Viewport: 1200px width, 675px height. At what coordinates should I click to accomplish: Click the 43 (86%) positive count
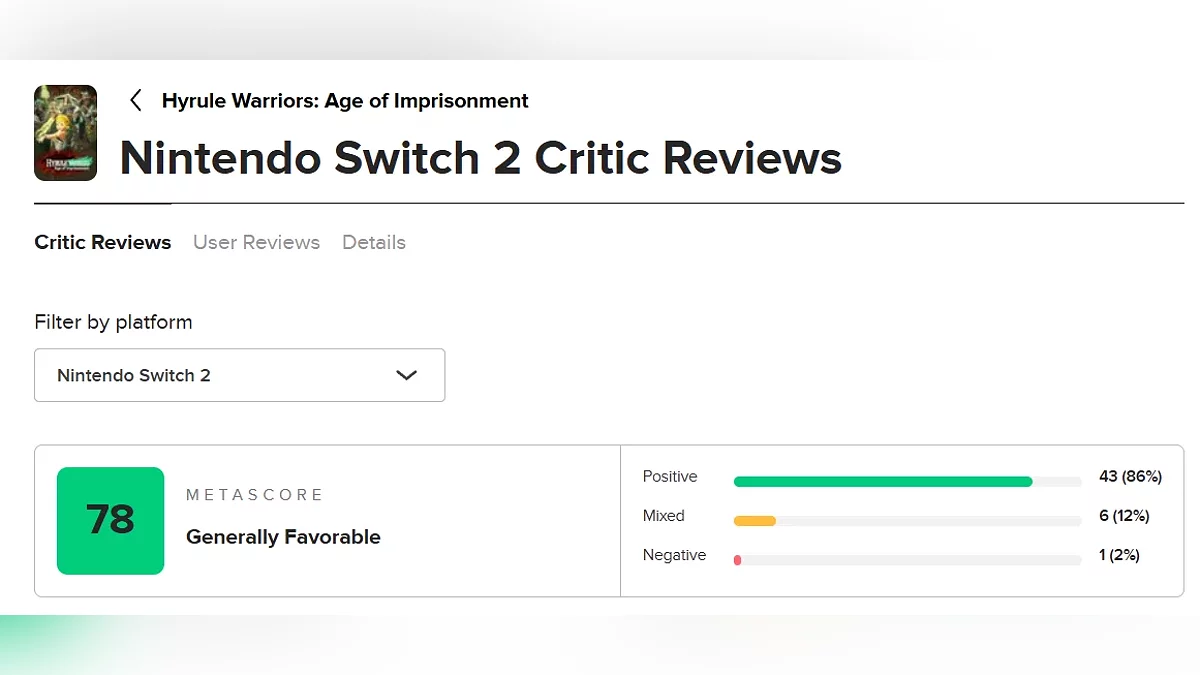[1130, 477]
